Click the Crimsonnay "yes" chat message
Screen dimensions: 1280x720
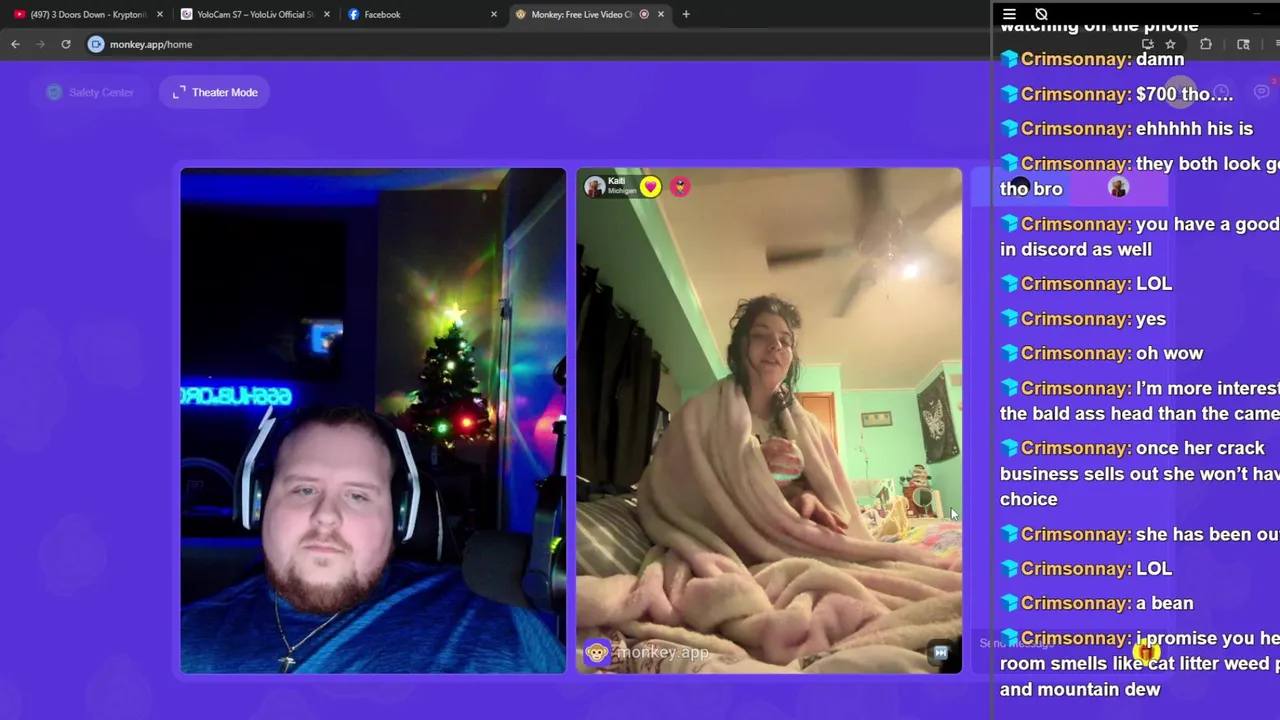1083,319
